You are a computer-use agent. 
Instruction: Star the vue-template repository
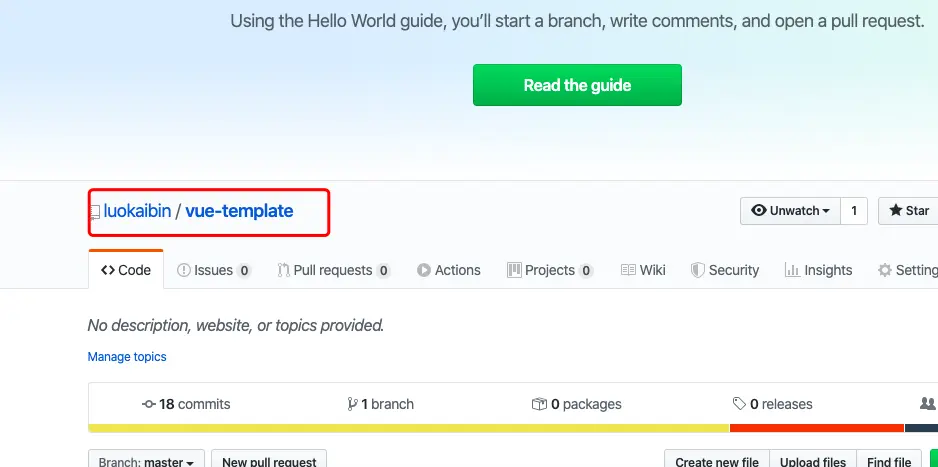(x=908, y=210)
